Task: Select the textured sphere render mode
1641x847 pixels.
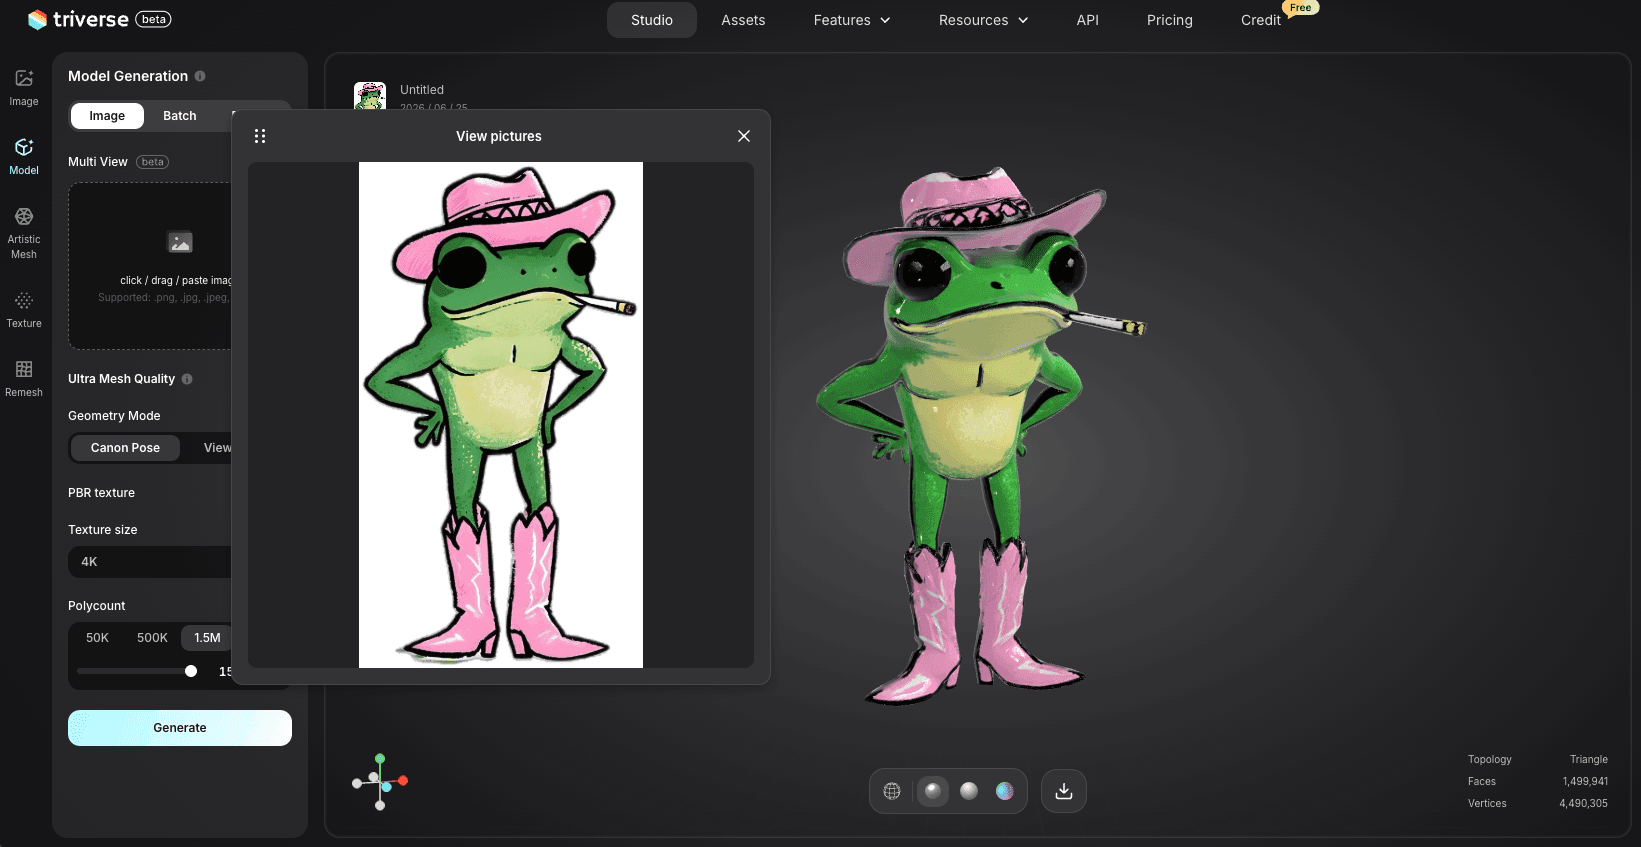Action: pyautogui.click(x=933, y=791)
